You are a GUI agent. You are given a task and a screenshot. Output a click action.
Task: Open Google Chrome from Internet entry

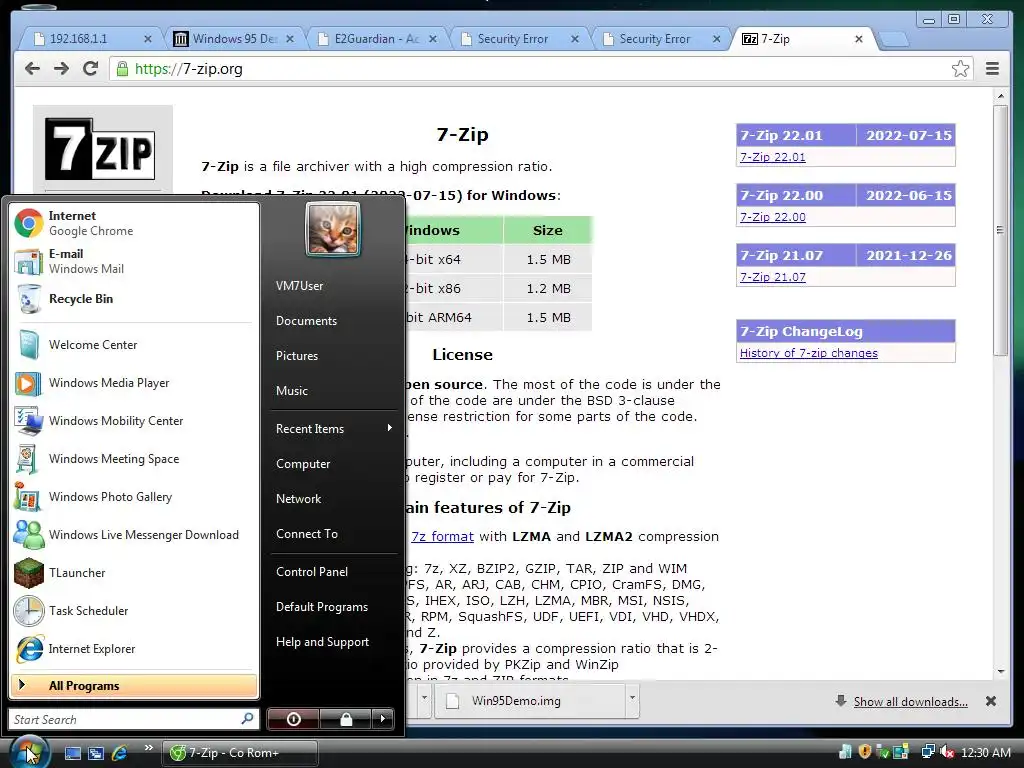(x=133, y=223)
